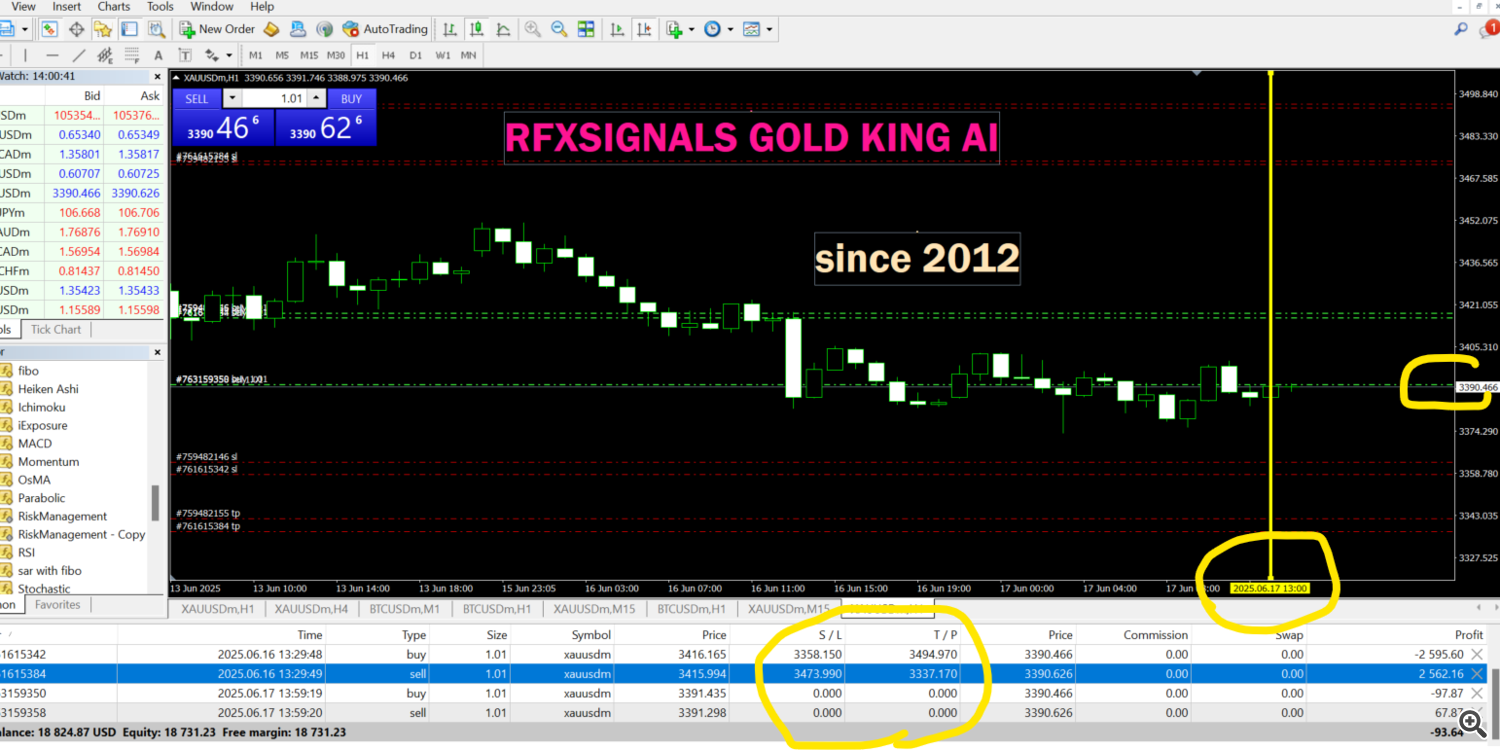
Task: Open the Tools menu
Action: pos(160,6)
